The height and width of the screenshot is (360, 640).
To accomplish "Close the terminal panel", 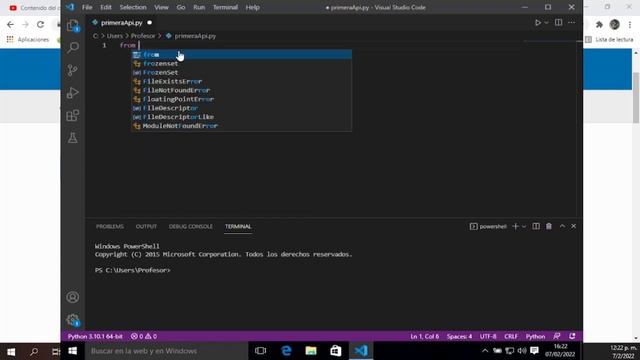I will pyautogui.click(x=573, y=226).
